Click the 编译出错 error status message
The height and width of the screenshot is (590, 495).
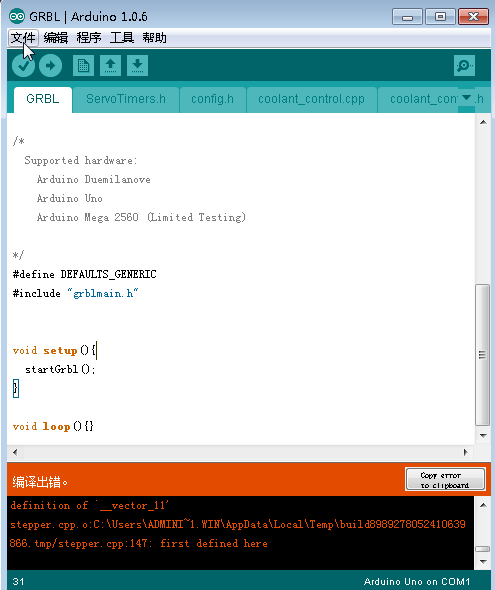[40, 482]
